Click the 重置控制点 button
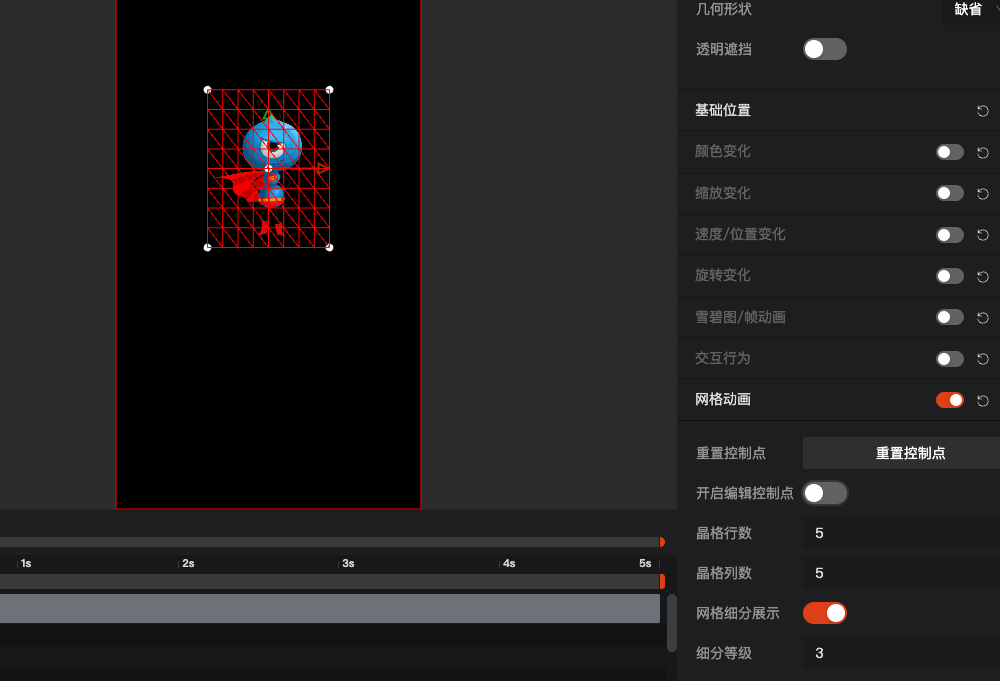 pos(901,453)
